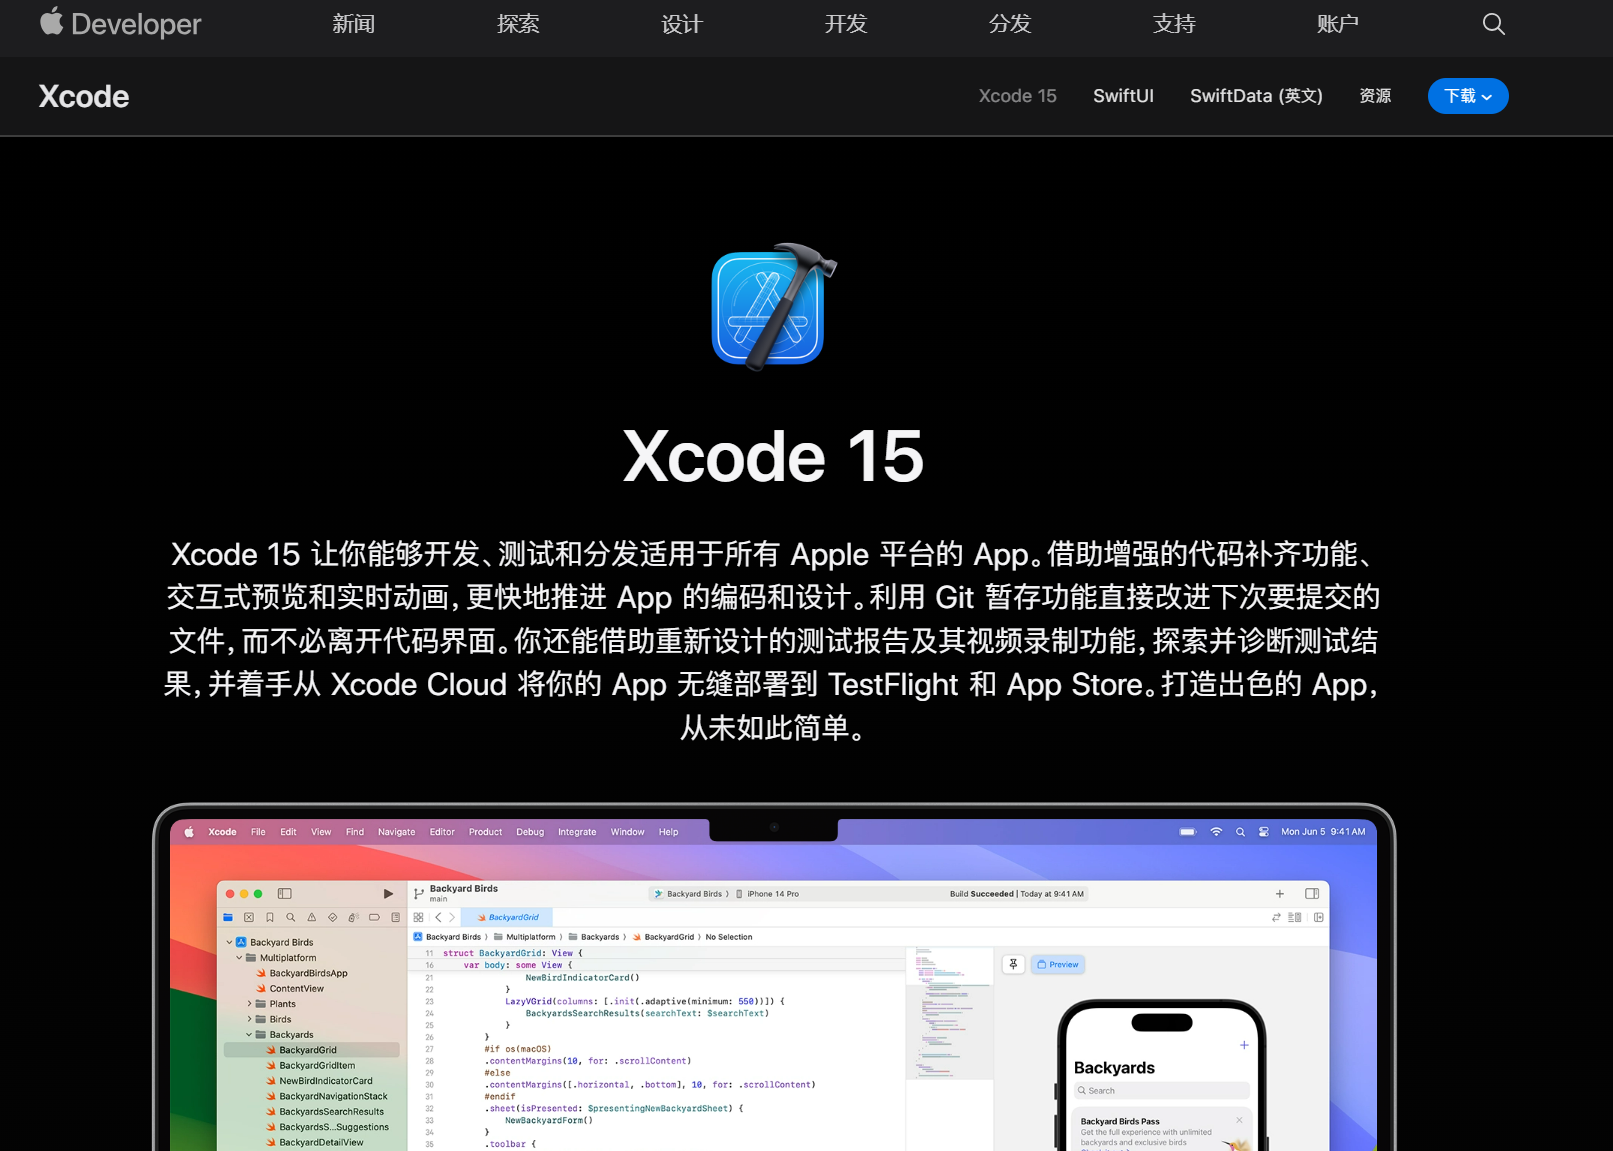This screenshot has width=1613, height=1151.
Task: Click the Apple Developer logo
Action: [120, 23]
